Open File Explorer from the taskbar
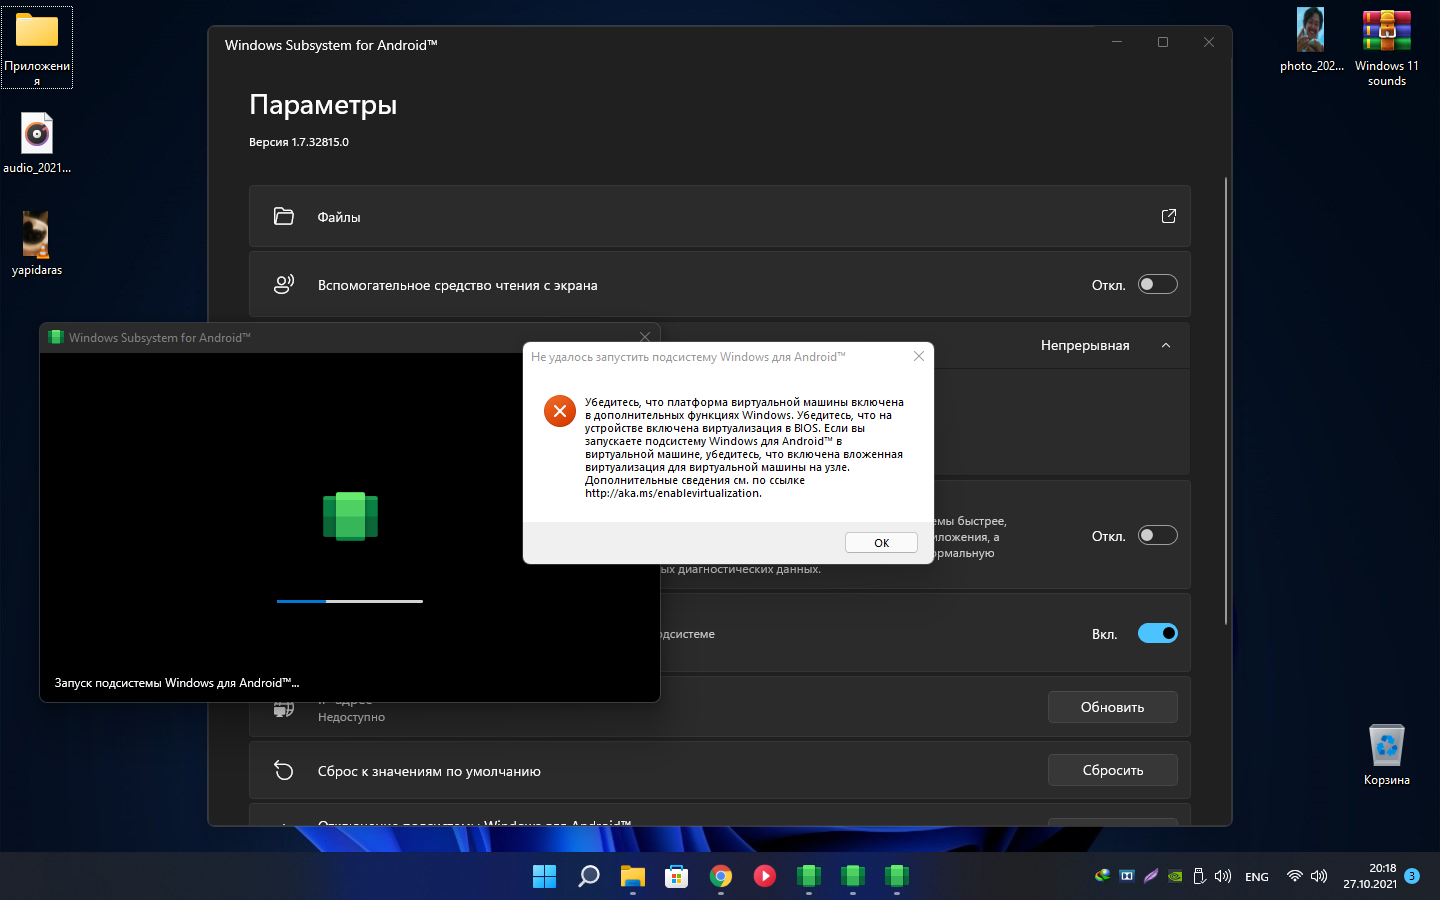Screen dimensions: 1440x900 pyautogui.click(x=633, y=876)
